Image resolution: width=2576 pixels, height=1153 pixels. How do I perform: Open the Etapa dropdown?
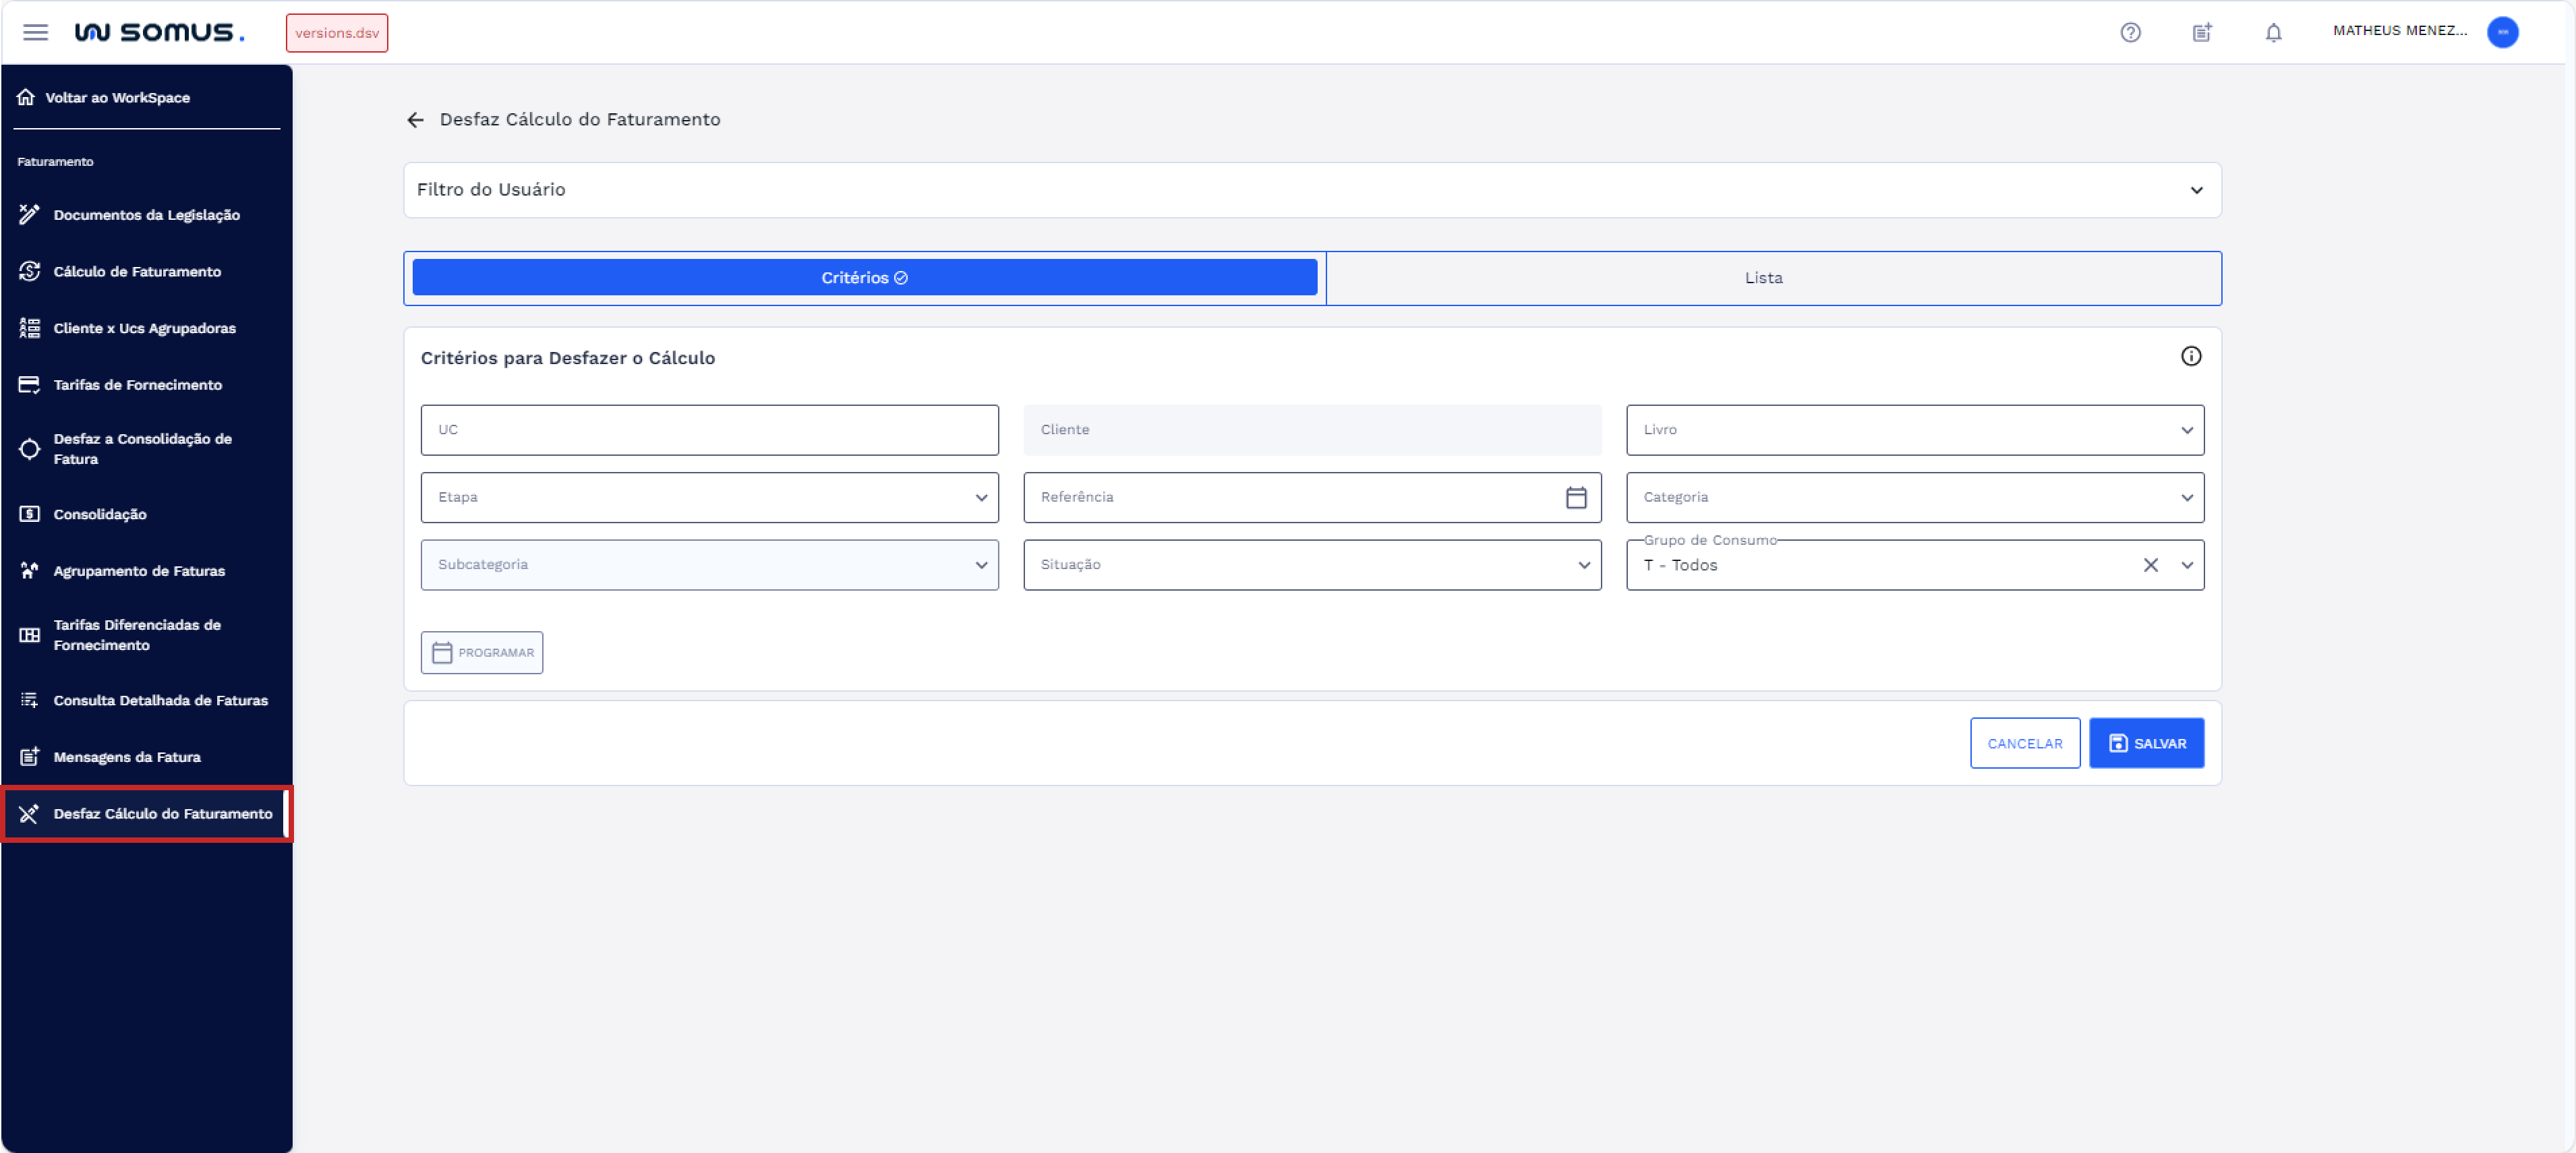coord(709,497)
